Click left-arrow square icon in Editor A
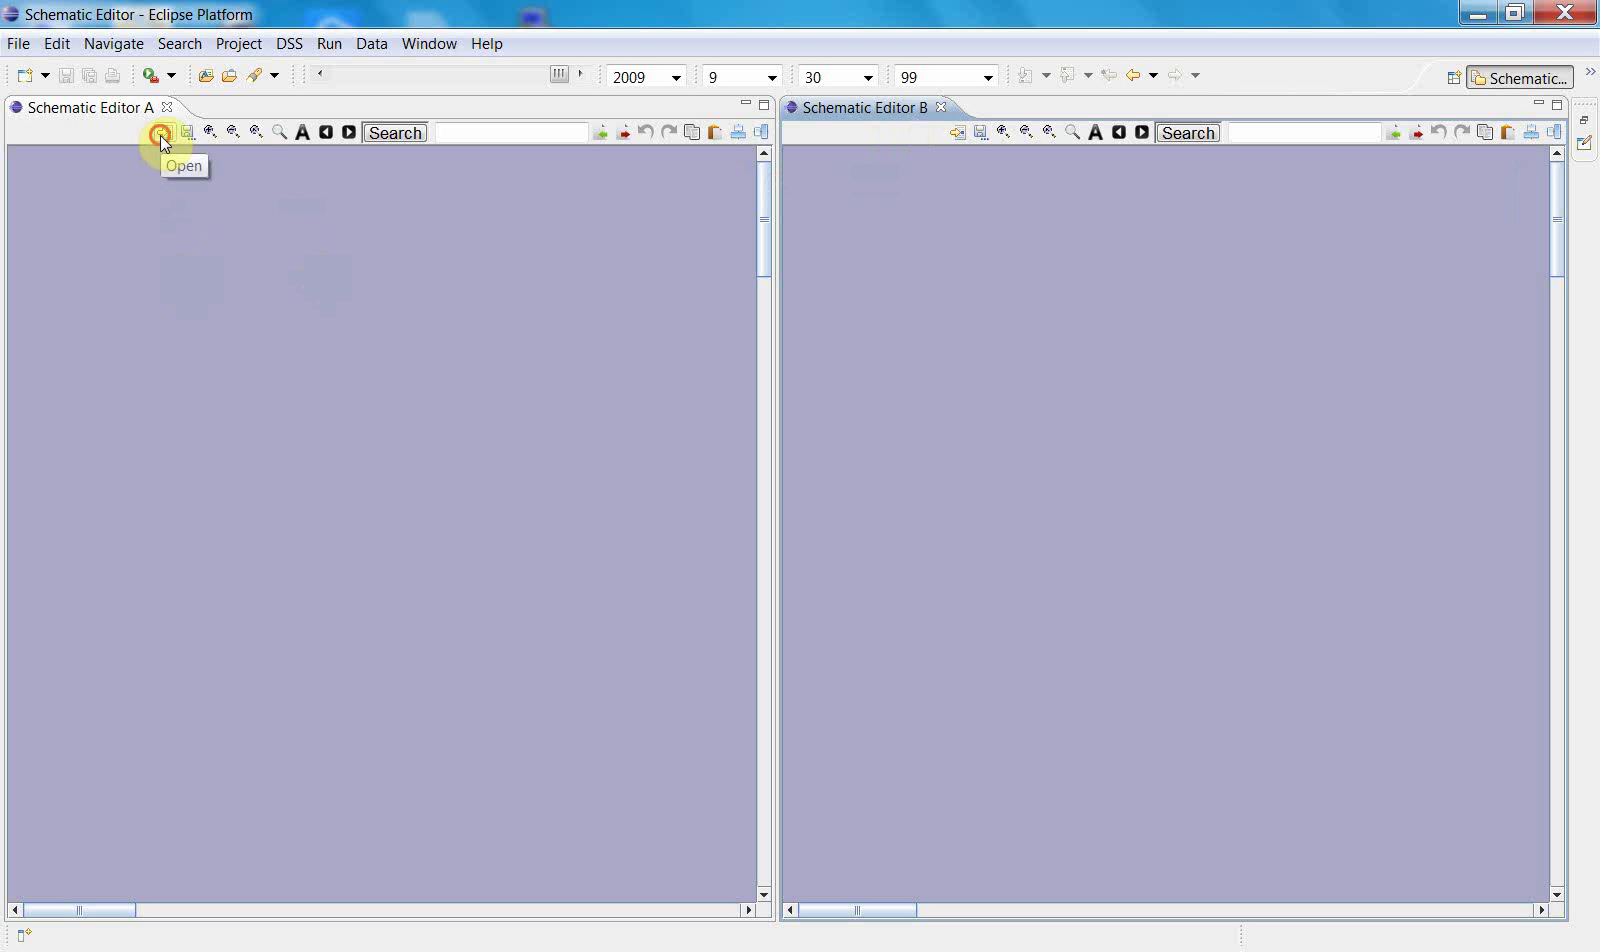Viewport: 1600px width, 952px height. [326, 132]
